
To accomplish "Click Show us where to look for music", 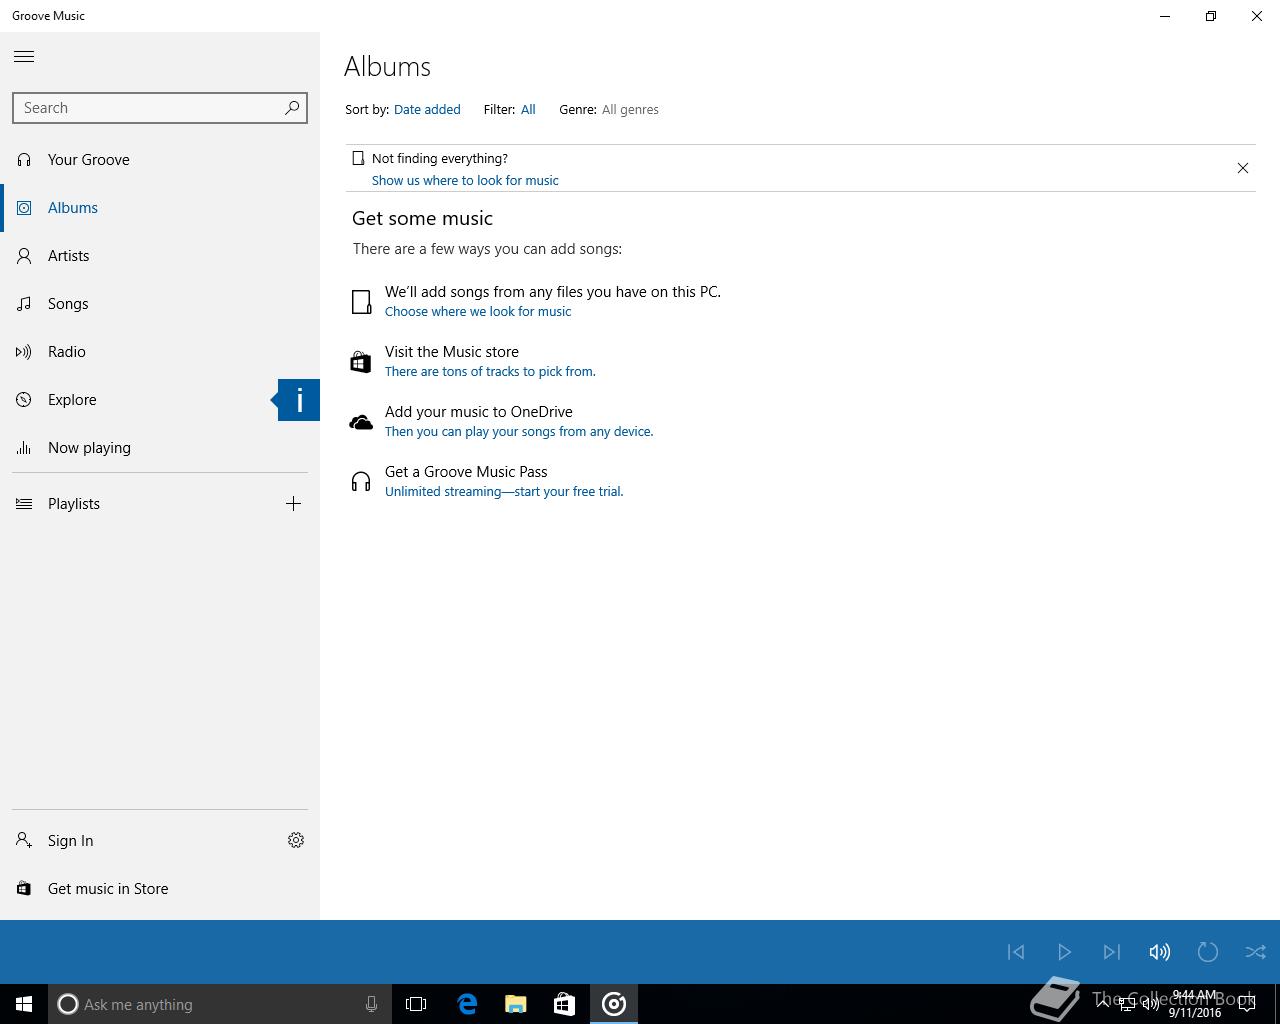I will click(465, 181).
